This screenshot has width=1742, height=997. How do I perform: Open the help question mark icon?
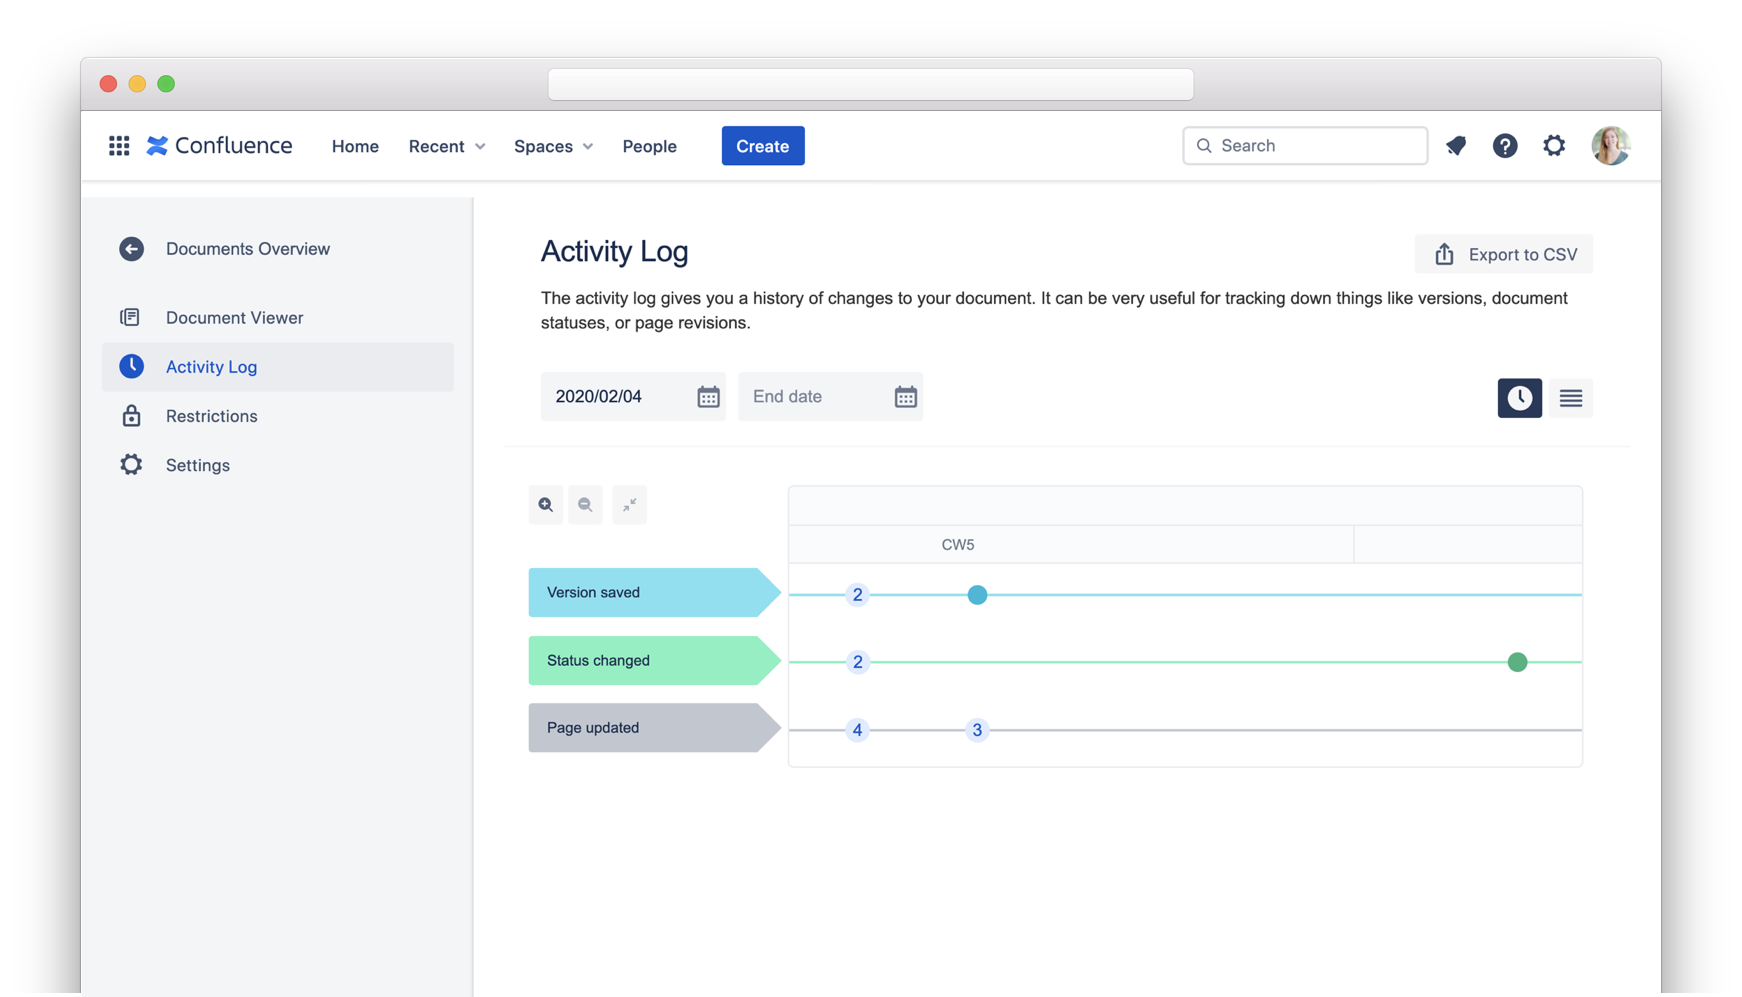coord(1504,146)
